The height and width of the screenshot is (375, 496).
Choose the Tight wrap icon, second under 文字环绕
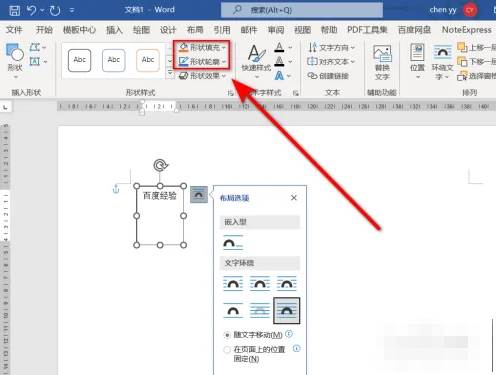click(260, 283)
